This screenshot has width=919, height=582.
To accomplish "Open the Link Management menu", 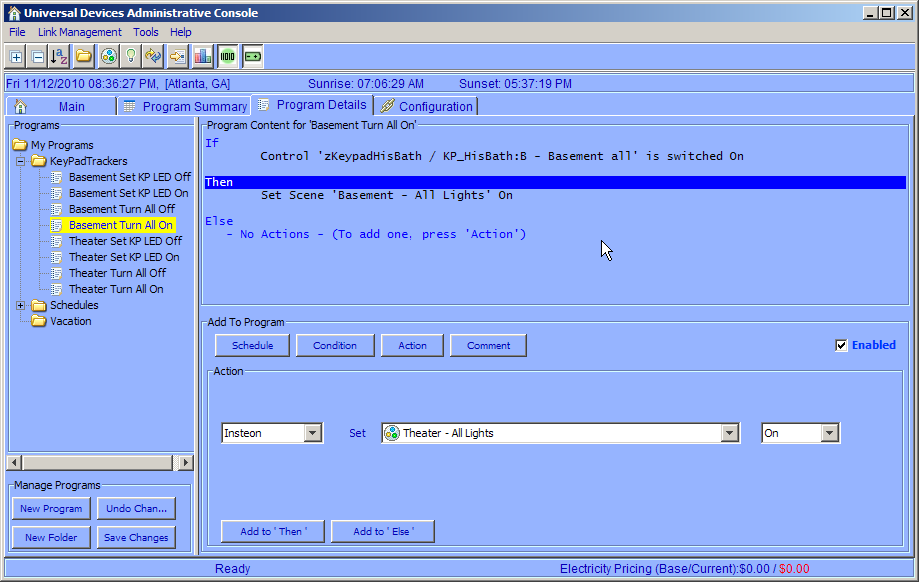I will (79, 32).
